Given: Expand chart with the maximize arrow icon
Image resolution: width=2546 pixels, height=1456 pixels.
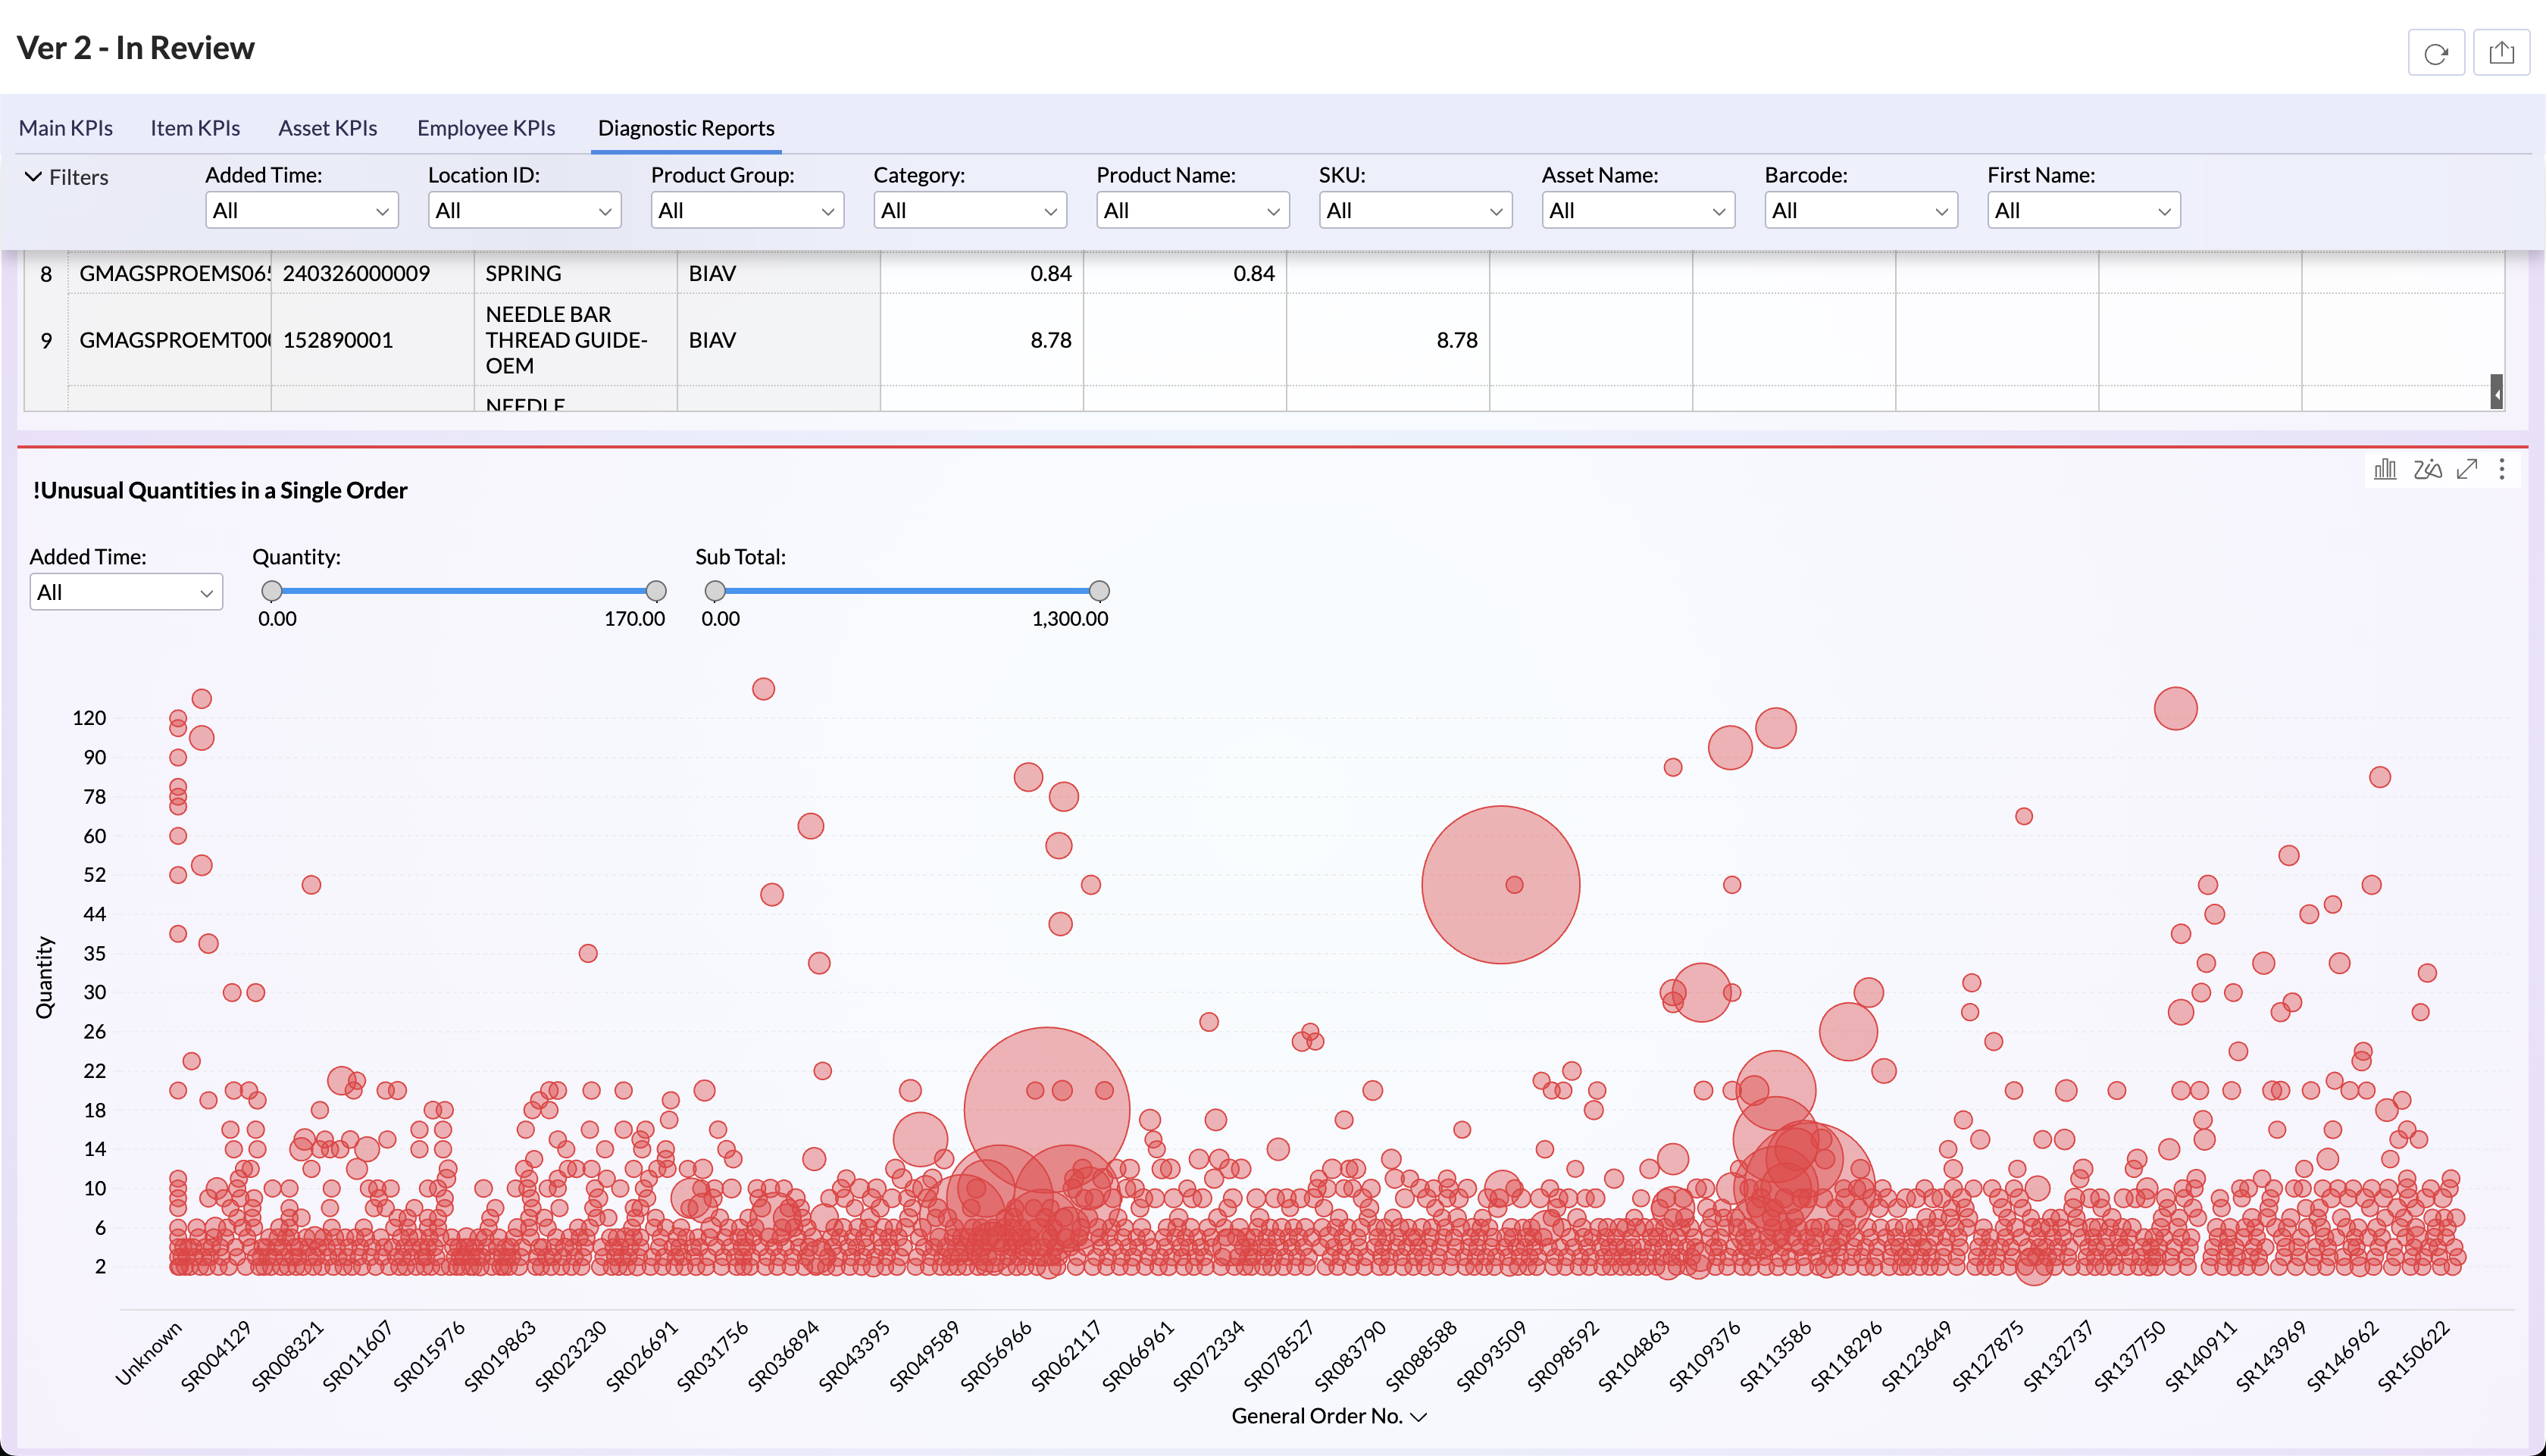Looking at the screenshot, I should pyautogui.click(x=2467, y=469).
